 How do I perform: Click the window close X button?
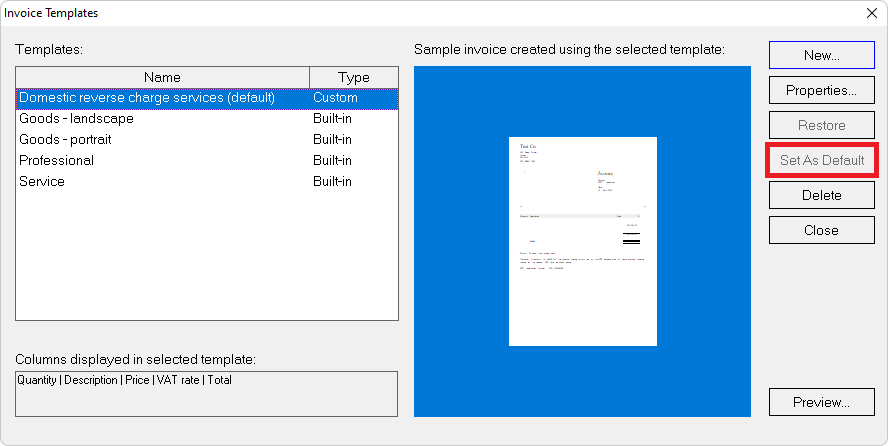(x=870, y=13)
